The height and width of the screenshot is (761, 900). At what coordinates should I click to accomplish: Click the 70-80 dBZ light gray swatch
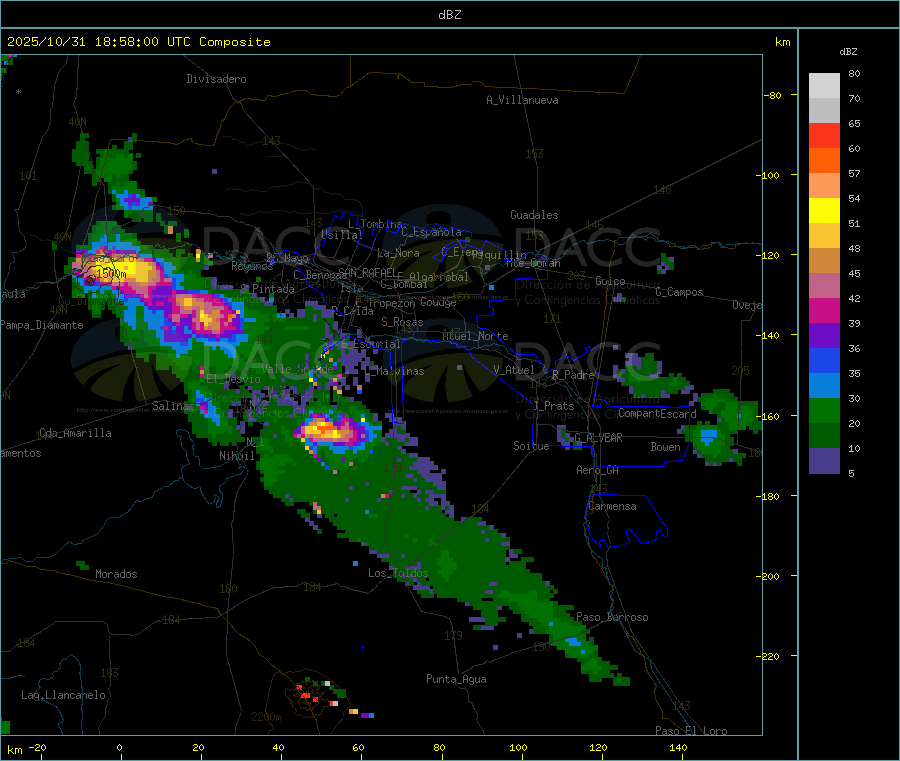824,86
